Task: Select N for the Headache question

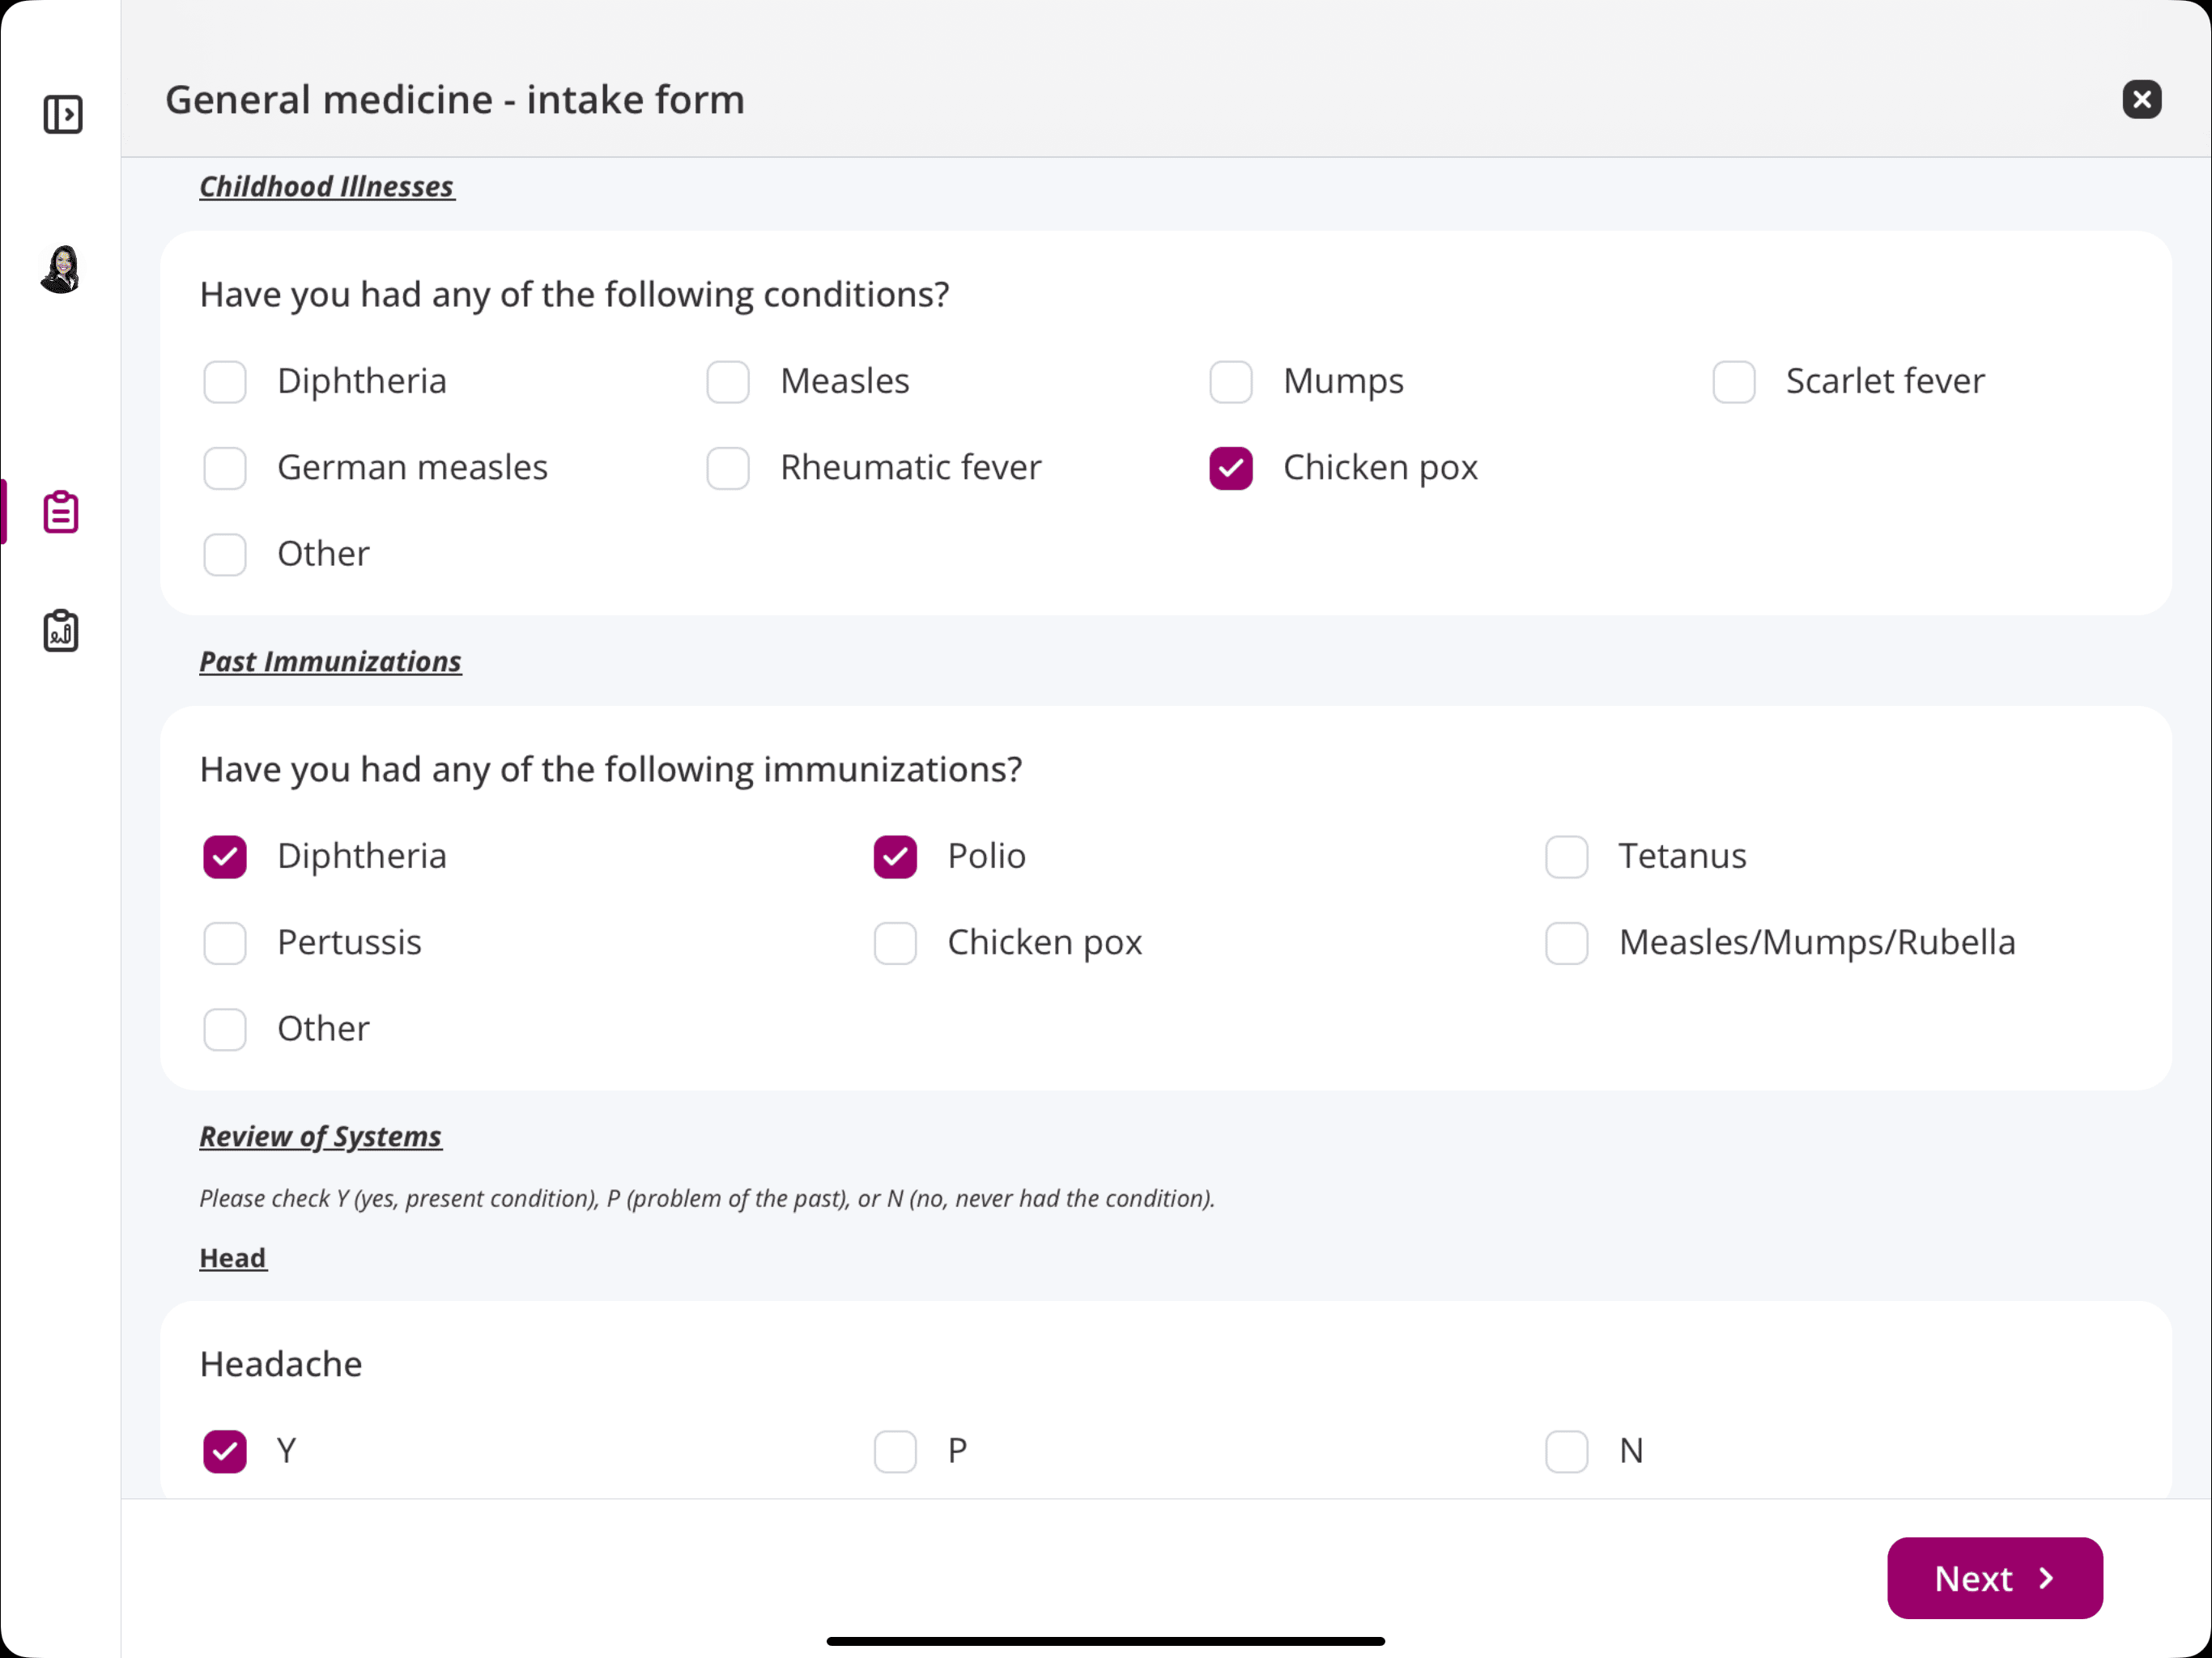Action: [x=1566, y=1452]
